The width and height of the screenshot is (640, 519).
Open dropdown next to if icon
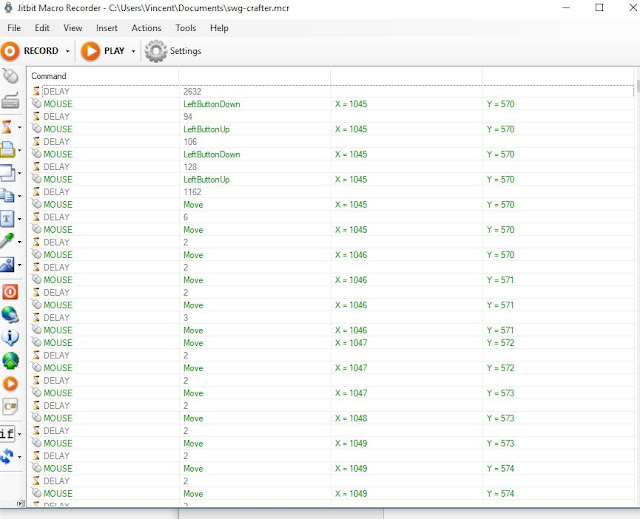(19, 434)
